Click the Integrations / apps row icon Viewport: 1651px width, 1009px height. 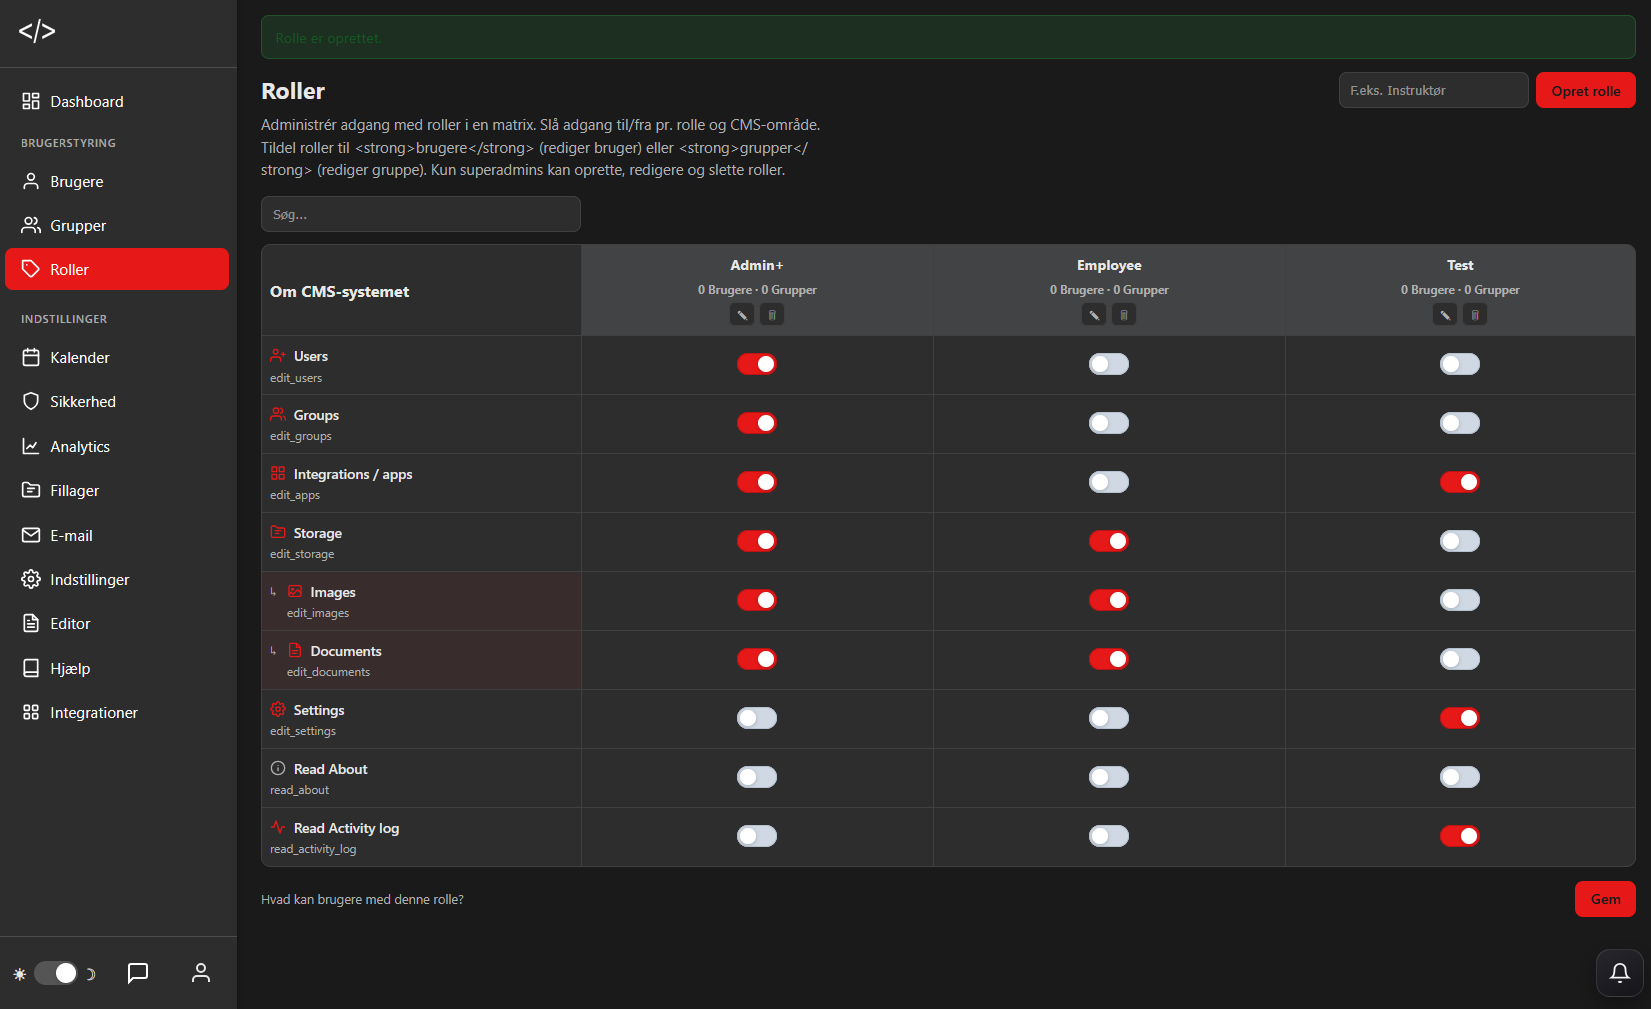pyautogui.click(x=278, y=473)
